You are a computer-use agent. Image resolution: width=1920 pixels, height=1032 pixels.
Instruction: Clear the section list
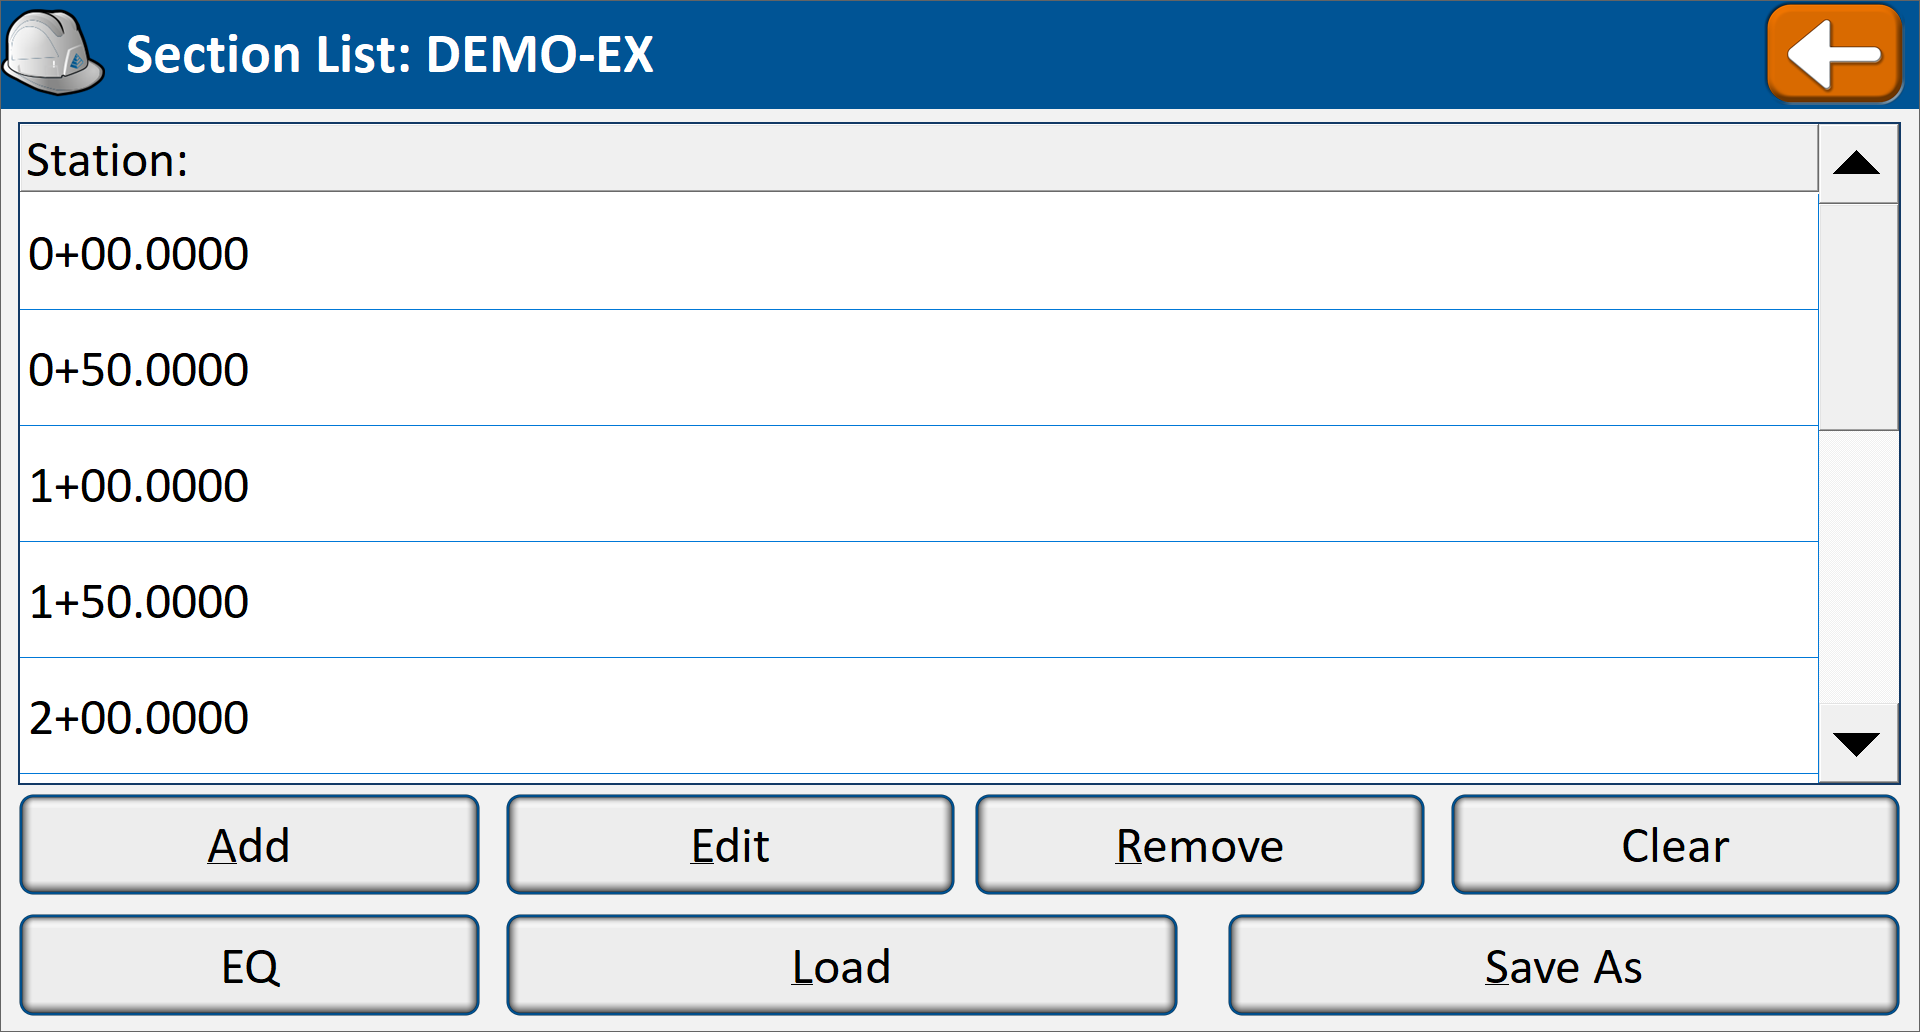[x=1675, y=845]
